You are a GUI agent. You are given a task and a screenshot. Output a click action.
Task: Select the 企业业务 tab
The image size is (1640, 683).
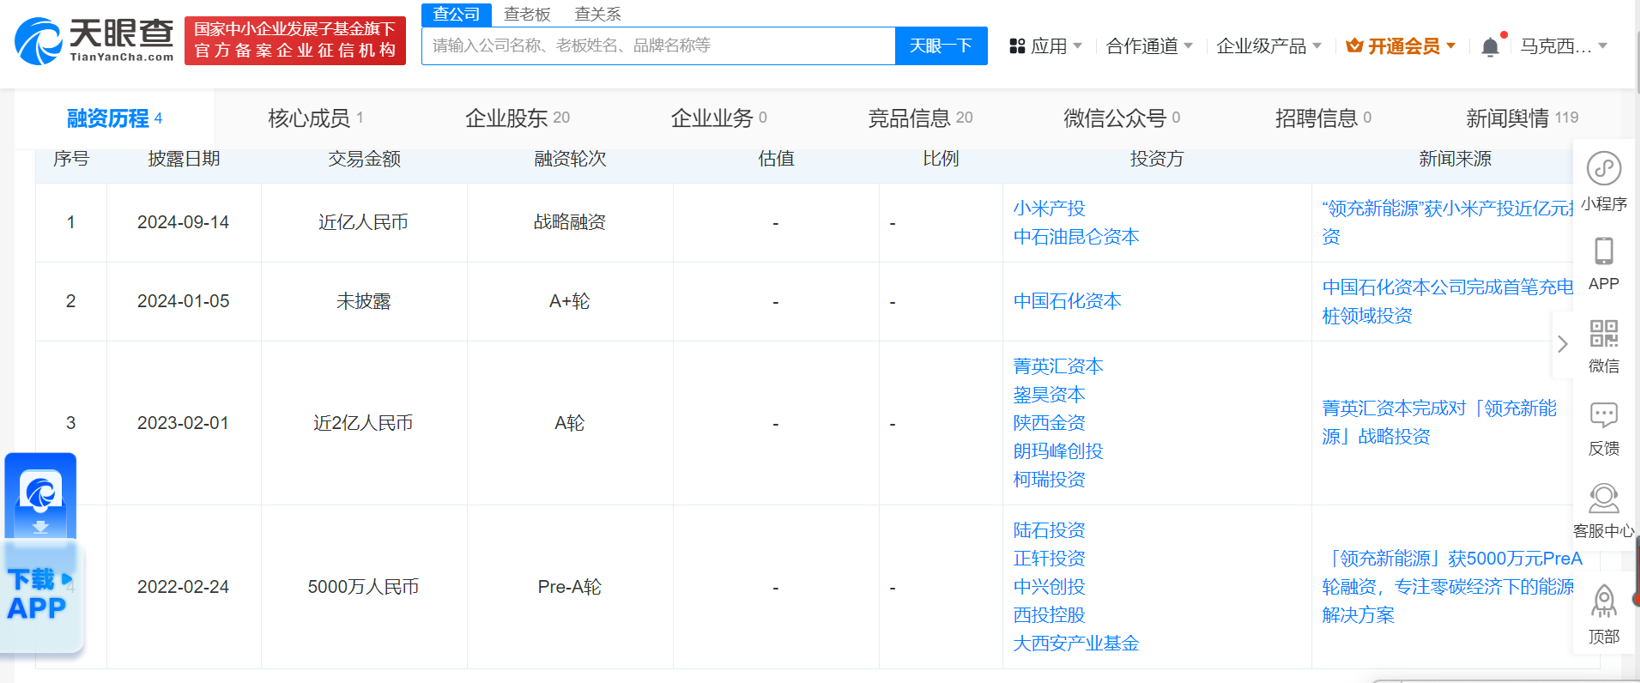(x=718, y=118)
